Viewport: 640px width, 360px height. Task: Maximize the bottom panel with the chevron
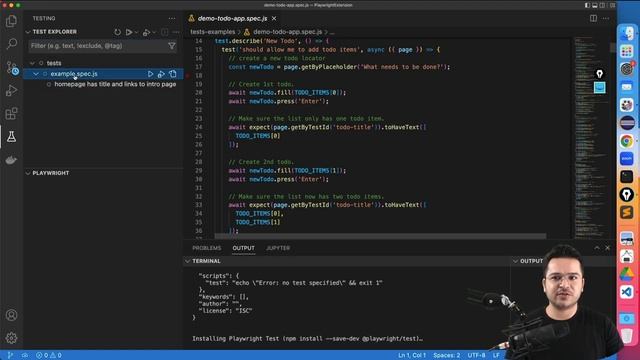click(x=597, y=248)
